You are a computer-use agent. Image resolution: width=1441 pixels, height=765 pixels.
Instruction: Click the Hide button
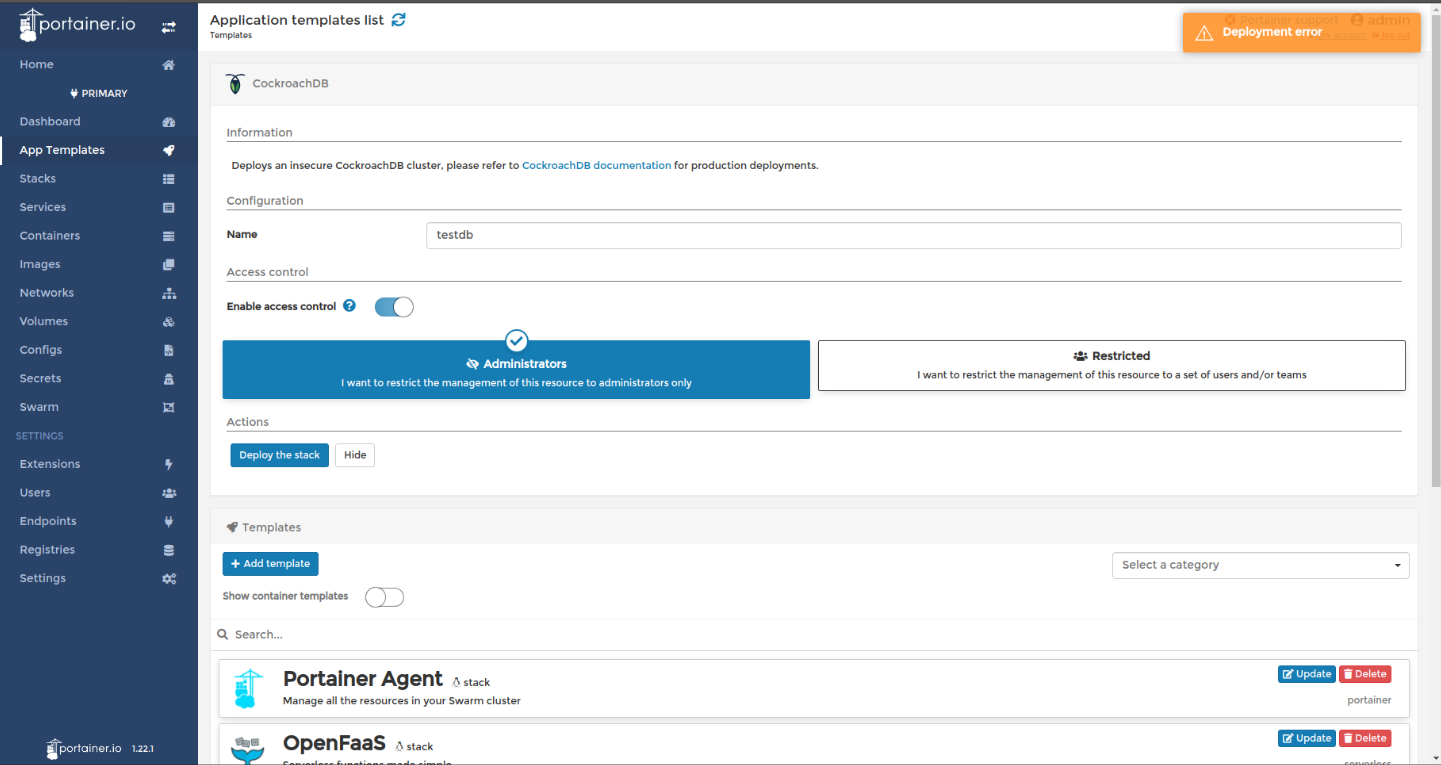(355, 455)
